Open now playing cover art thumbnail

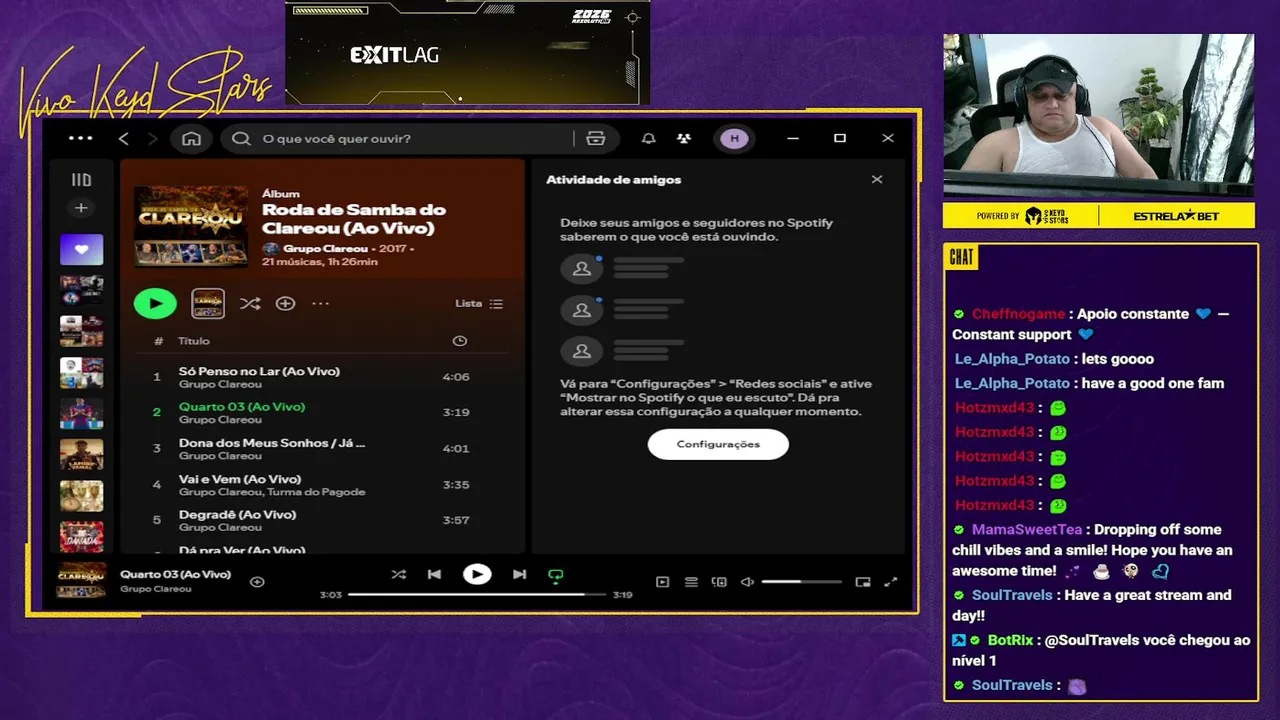coord(81,581)
